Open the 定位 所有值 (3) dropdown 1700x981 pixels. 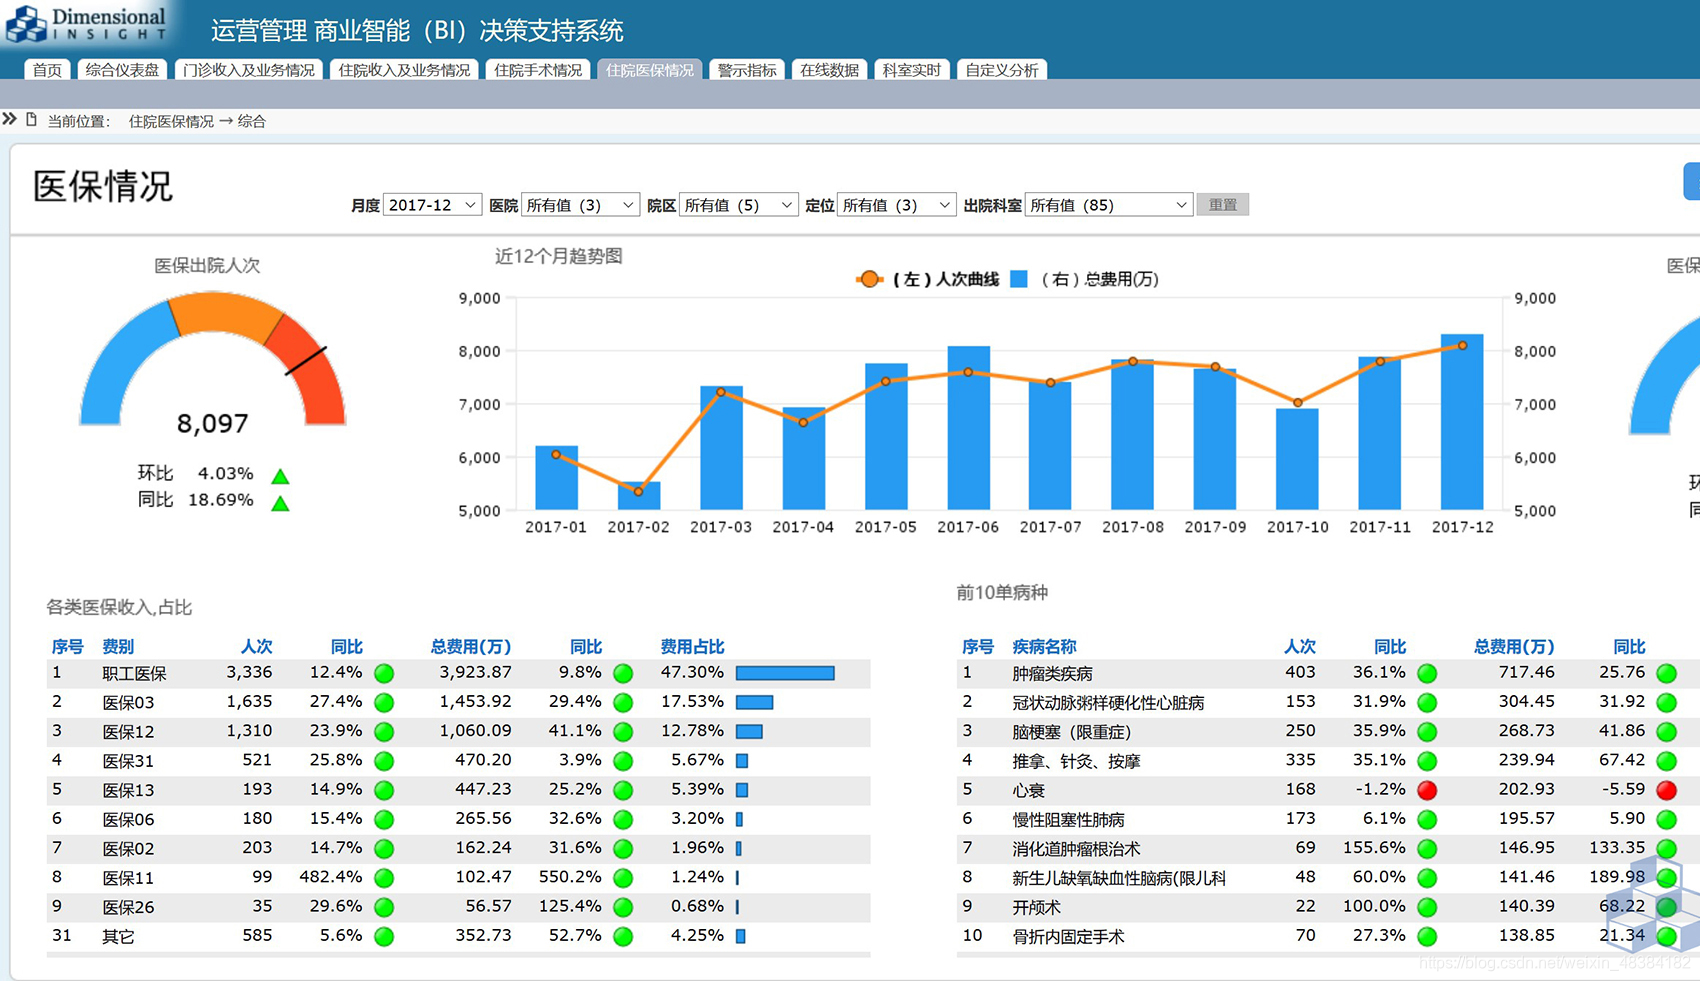(896, 205)
